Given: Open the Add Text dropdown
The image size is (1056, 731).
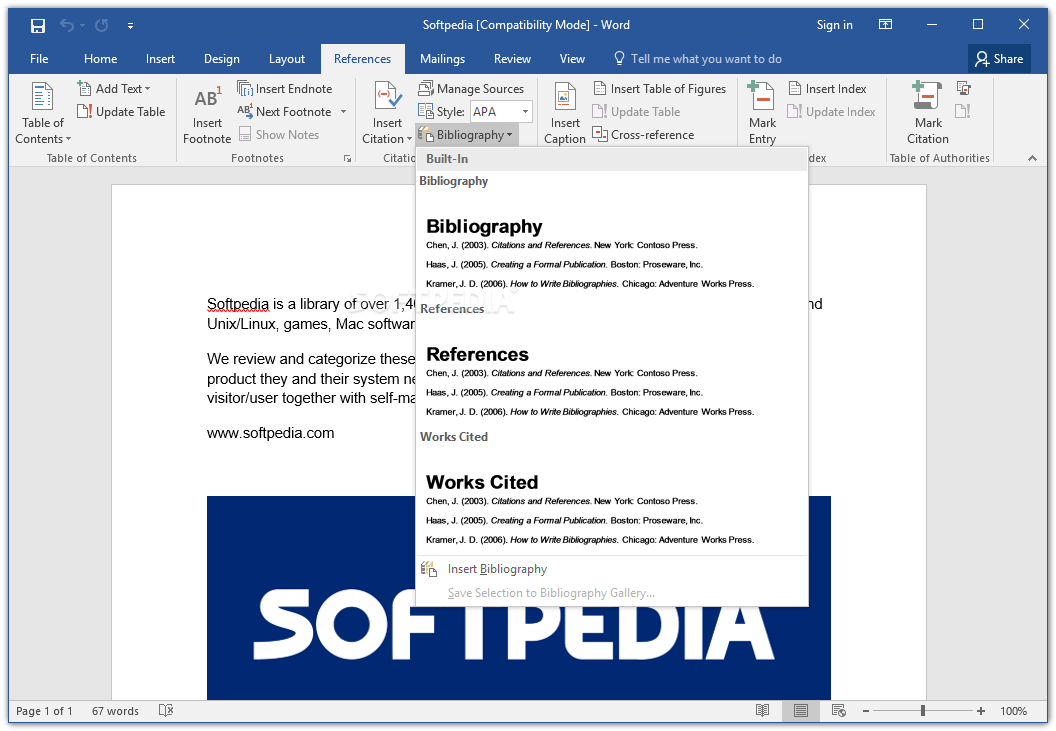Looking at the screenshot, I should [114, 88].
